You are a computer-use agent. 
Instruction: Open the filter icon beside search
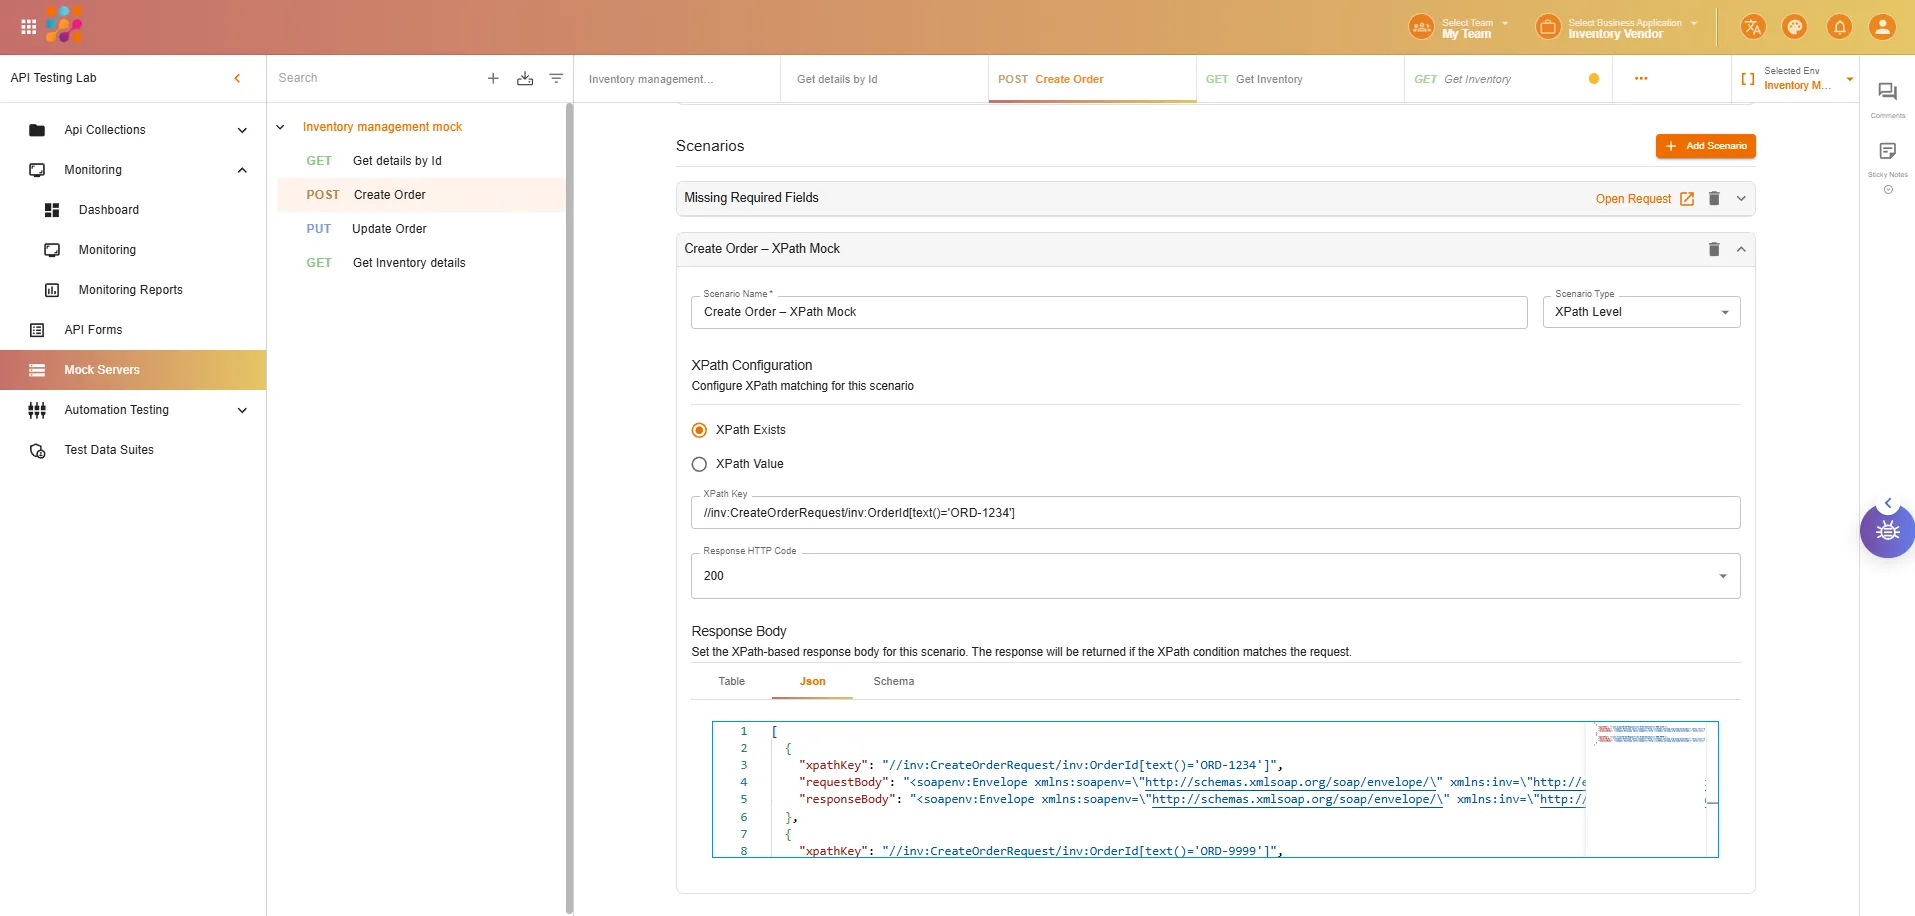pos(556,78)
